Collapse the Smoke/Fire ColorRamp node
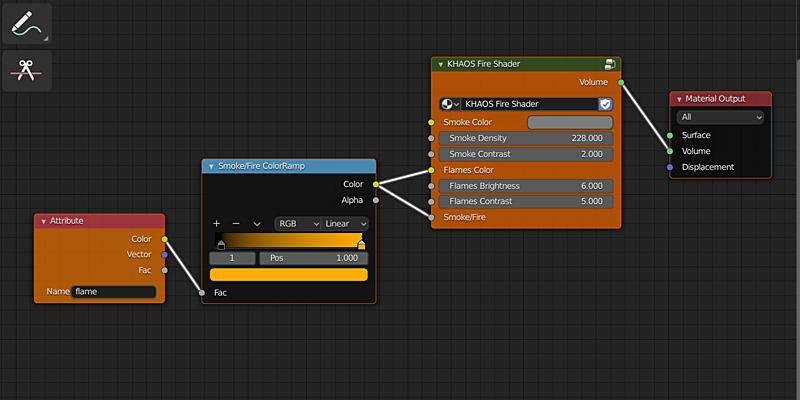The width and height of the screenshot is (800, 400). tap(211, 166)
